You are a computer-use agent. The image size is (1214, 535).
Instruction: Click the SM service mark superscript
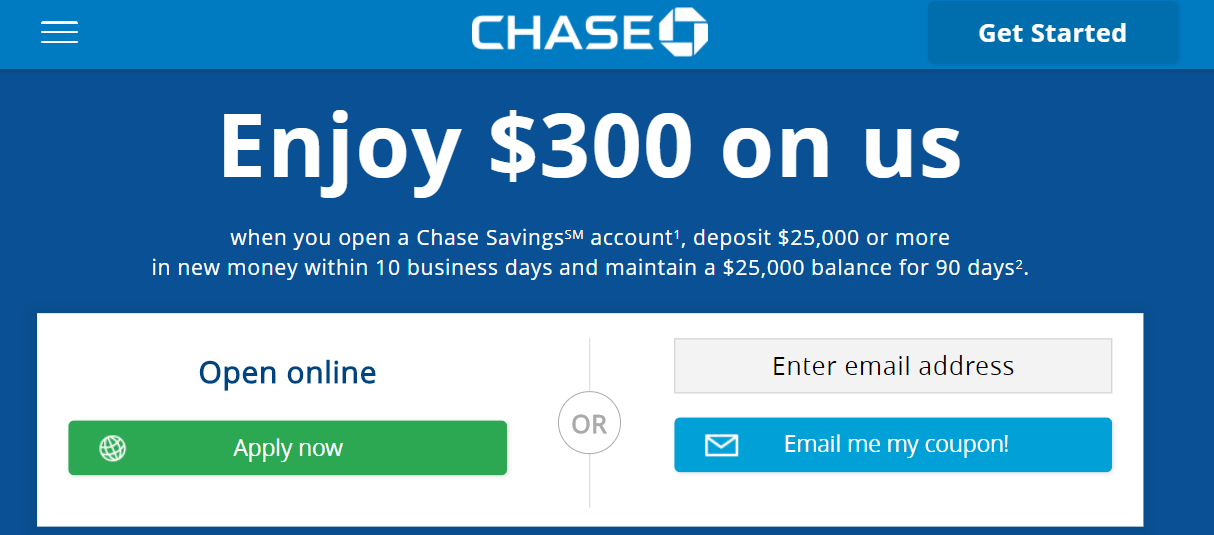(574, 235)
